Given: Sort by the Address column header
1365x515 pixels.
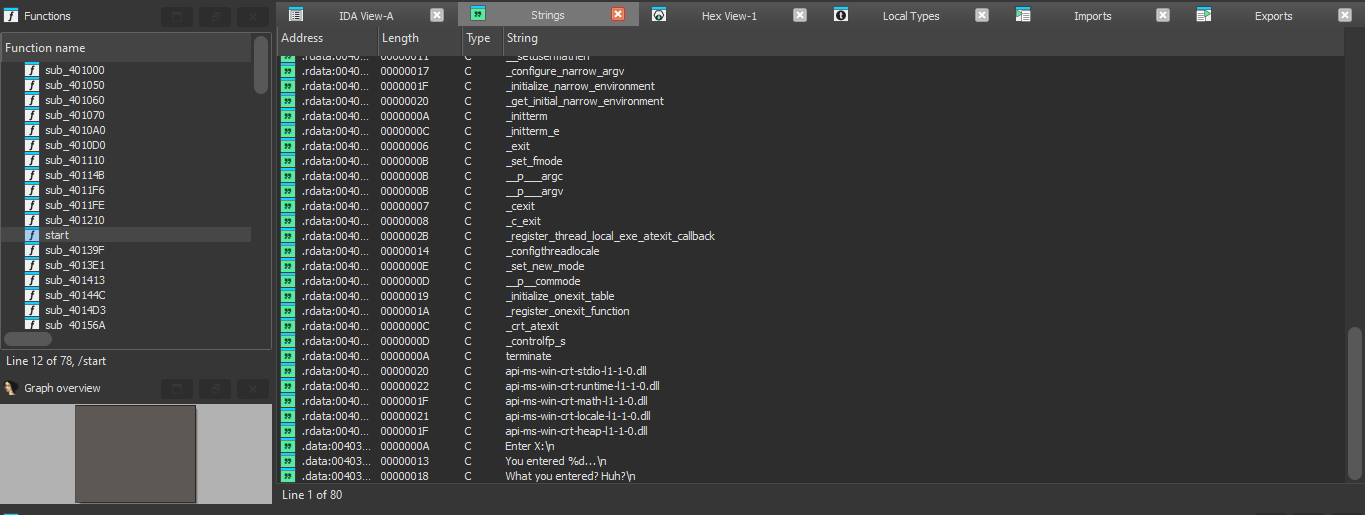Looking at the screenshot, I should [x=325, y=38].
